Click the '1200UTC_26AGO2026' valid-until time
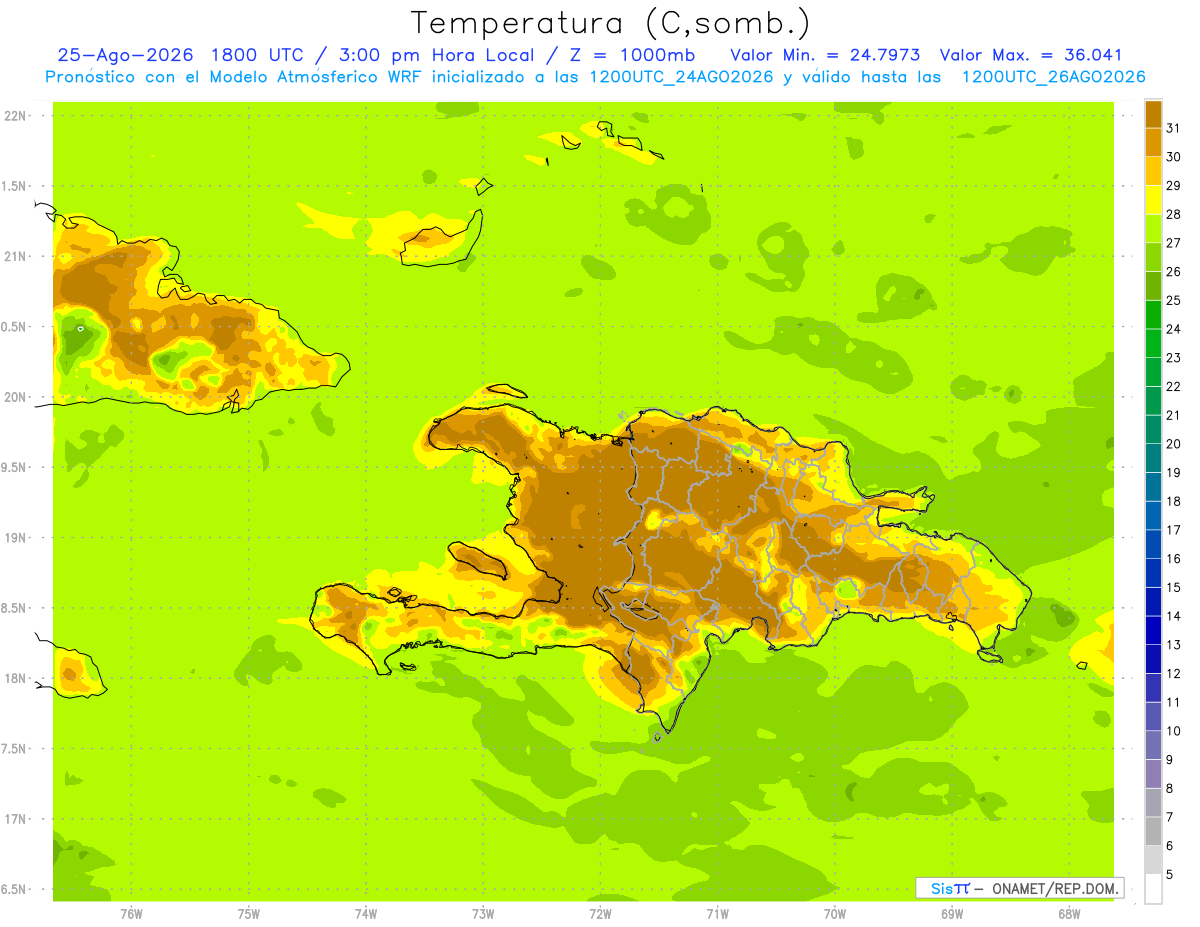The width and height of the screenshot is (1200, 927). click(x=1053, y=77)
